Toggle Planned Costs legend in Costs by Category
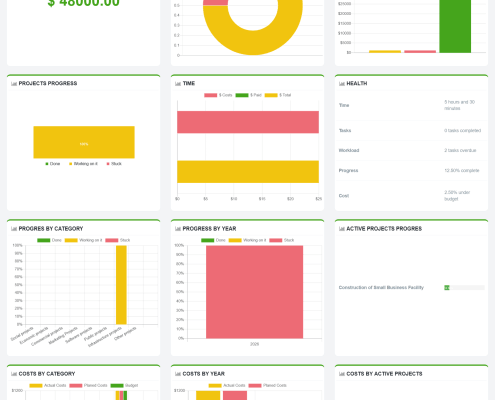The image size is (495, 400). tap(88, 385)
